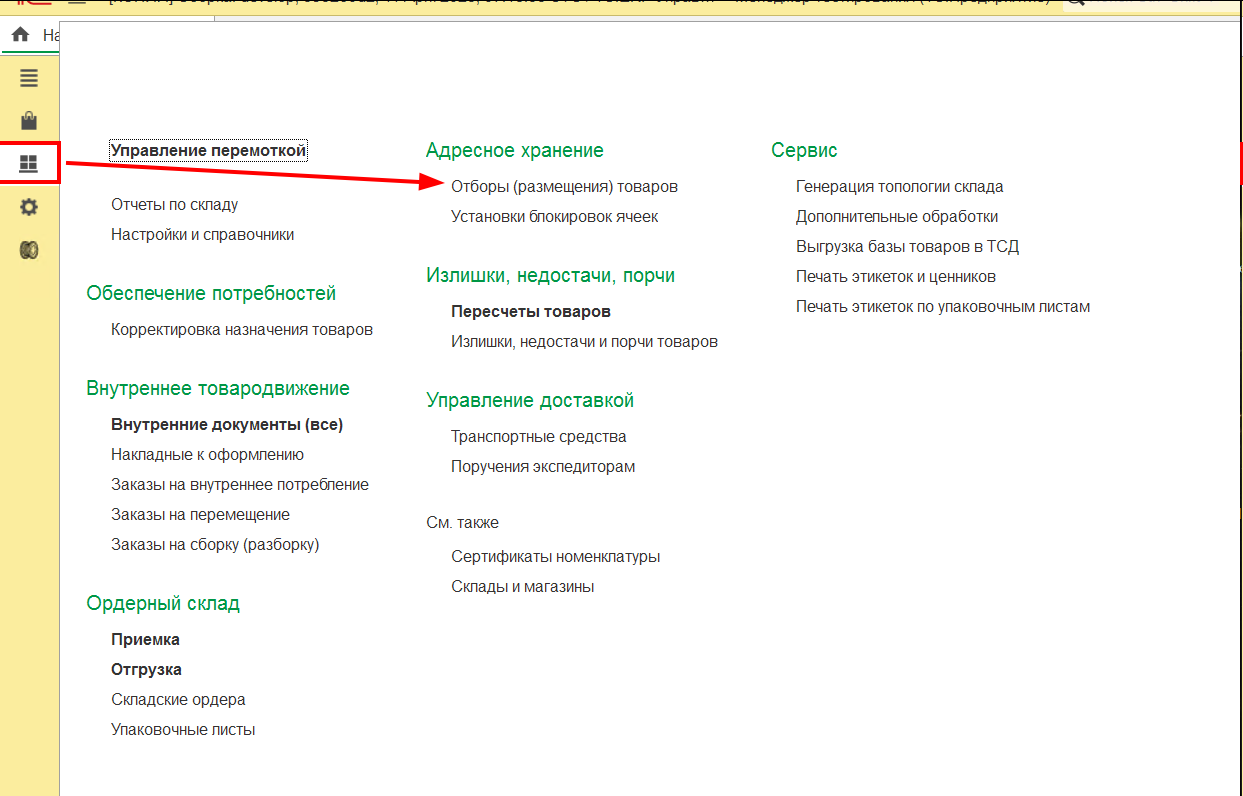Click the Излишки, недостачи, порчи heading

pos(551,276)
